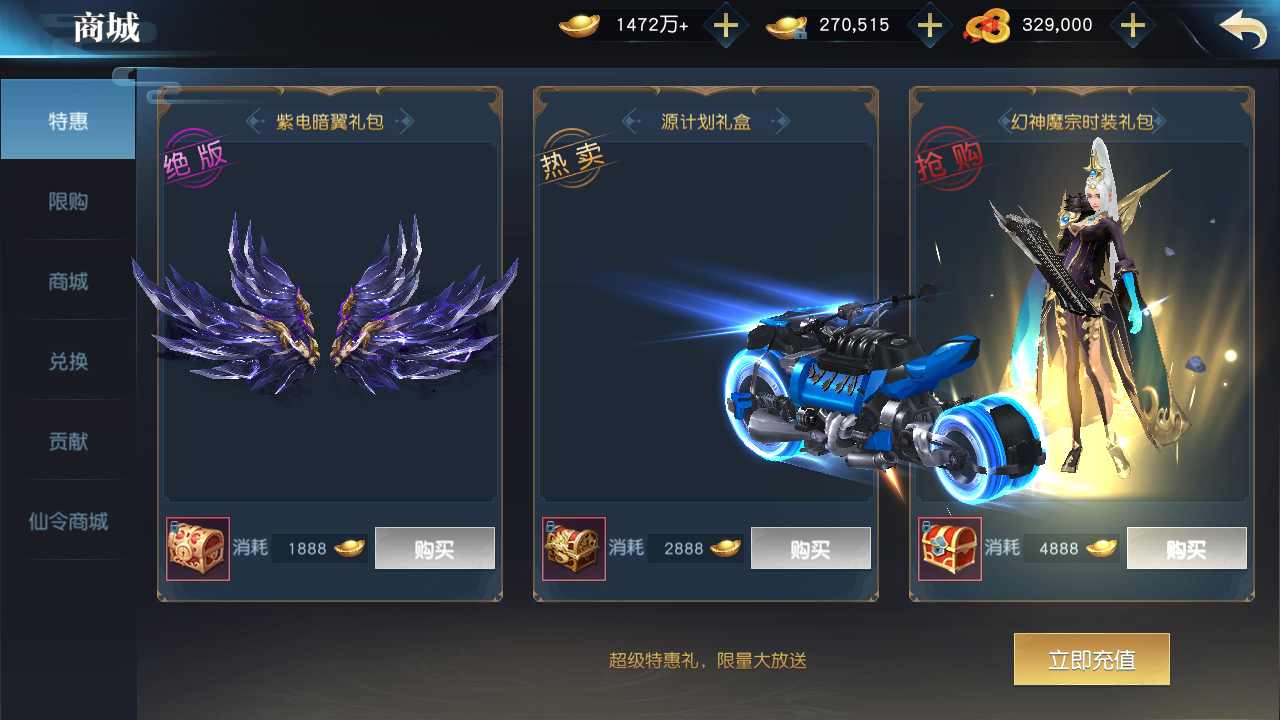Click the locked ingot currency icon
Viewport: 1280px width, 720px height.
787,27
